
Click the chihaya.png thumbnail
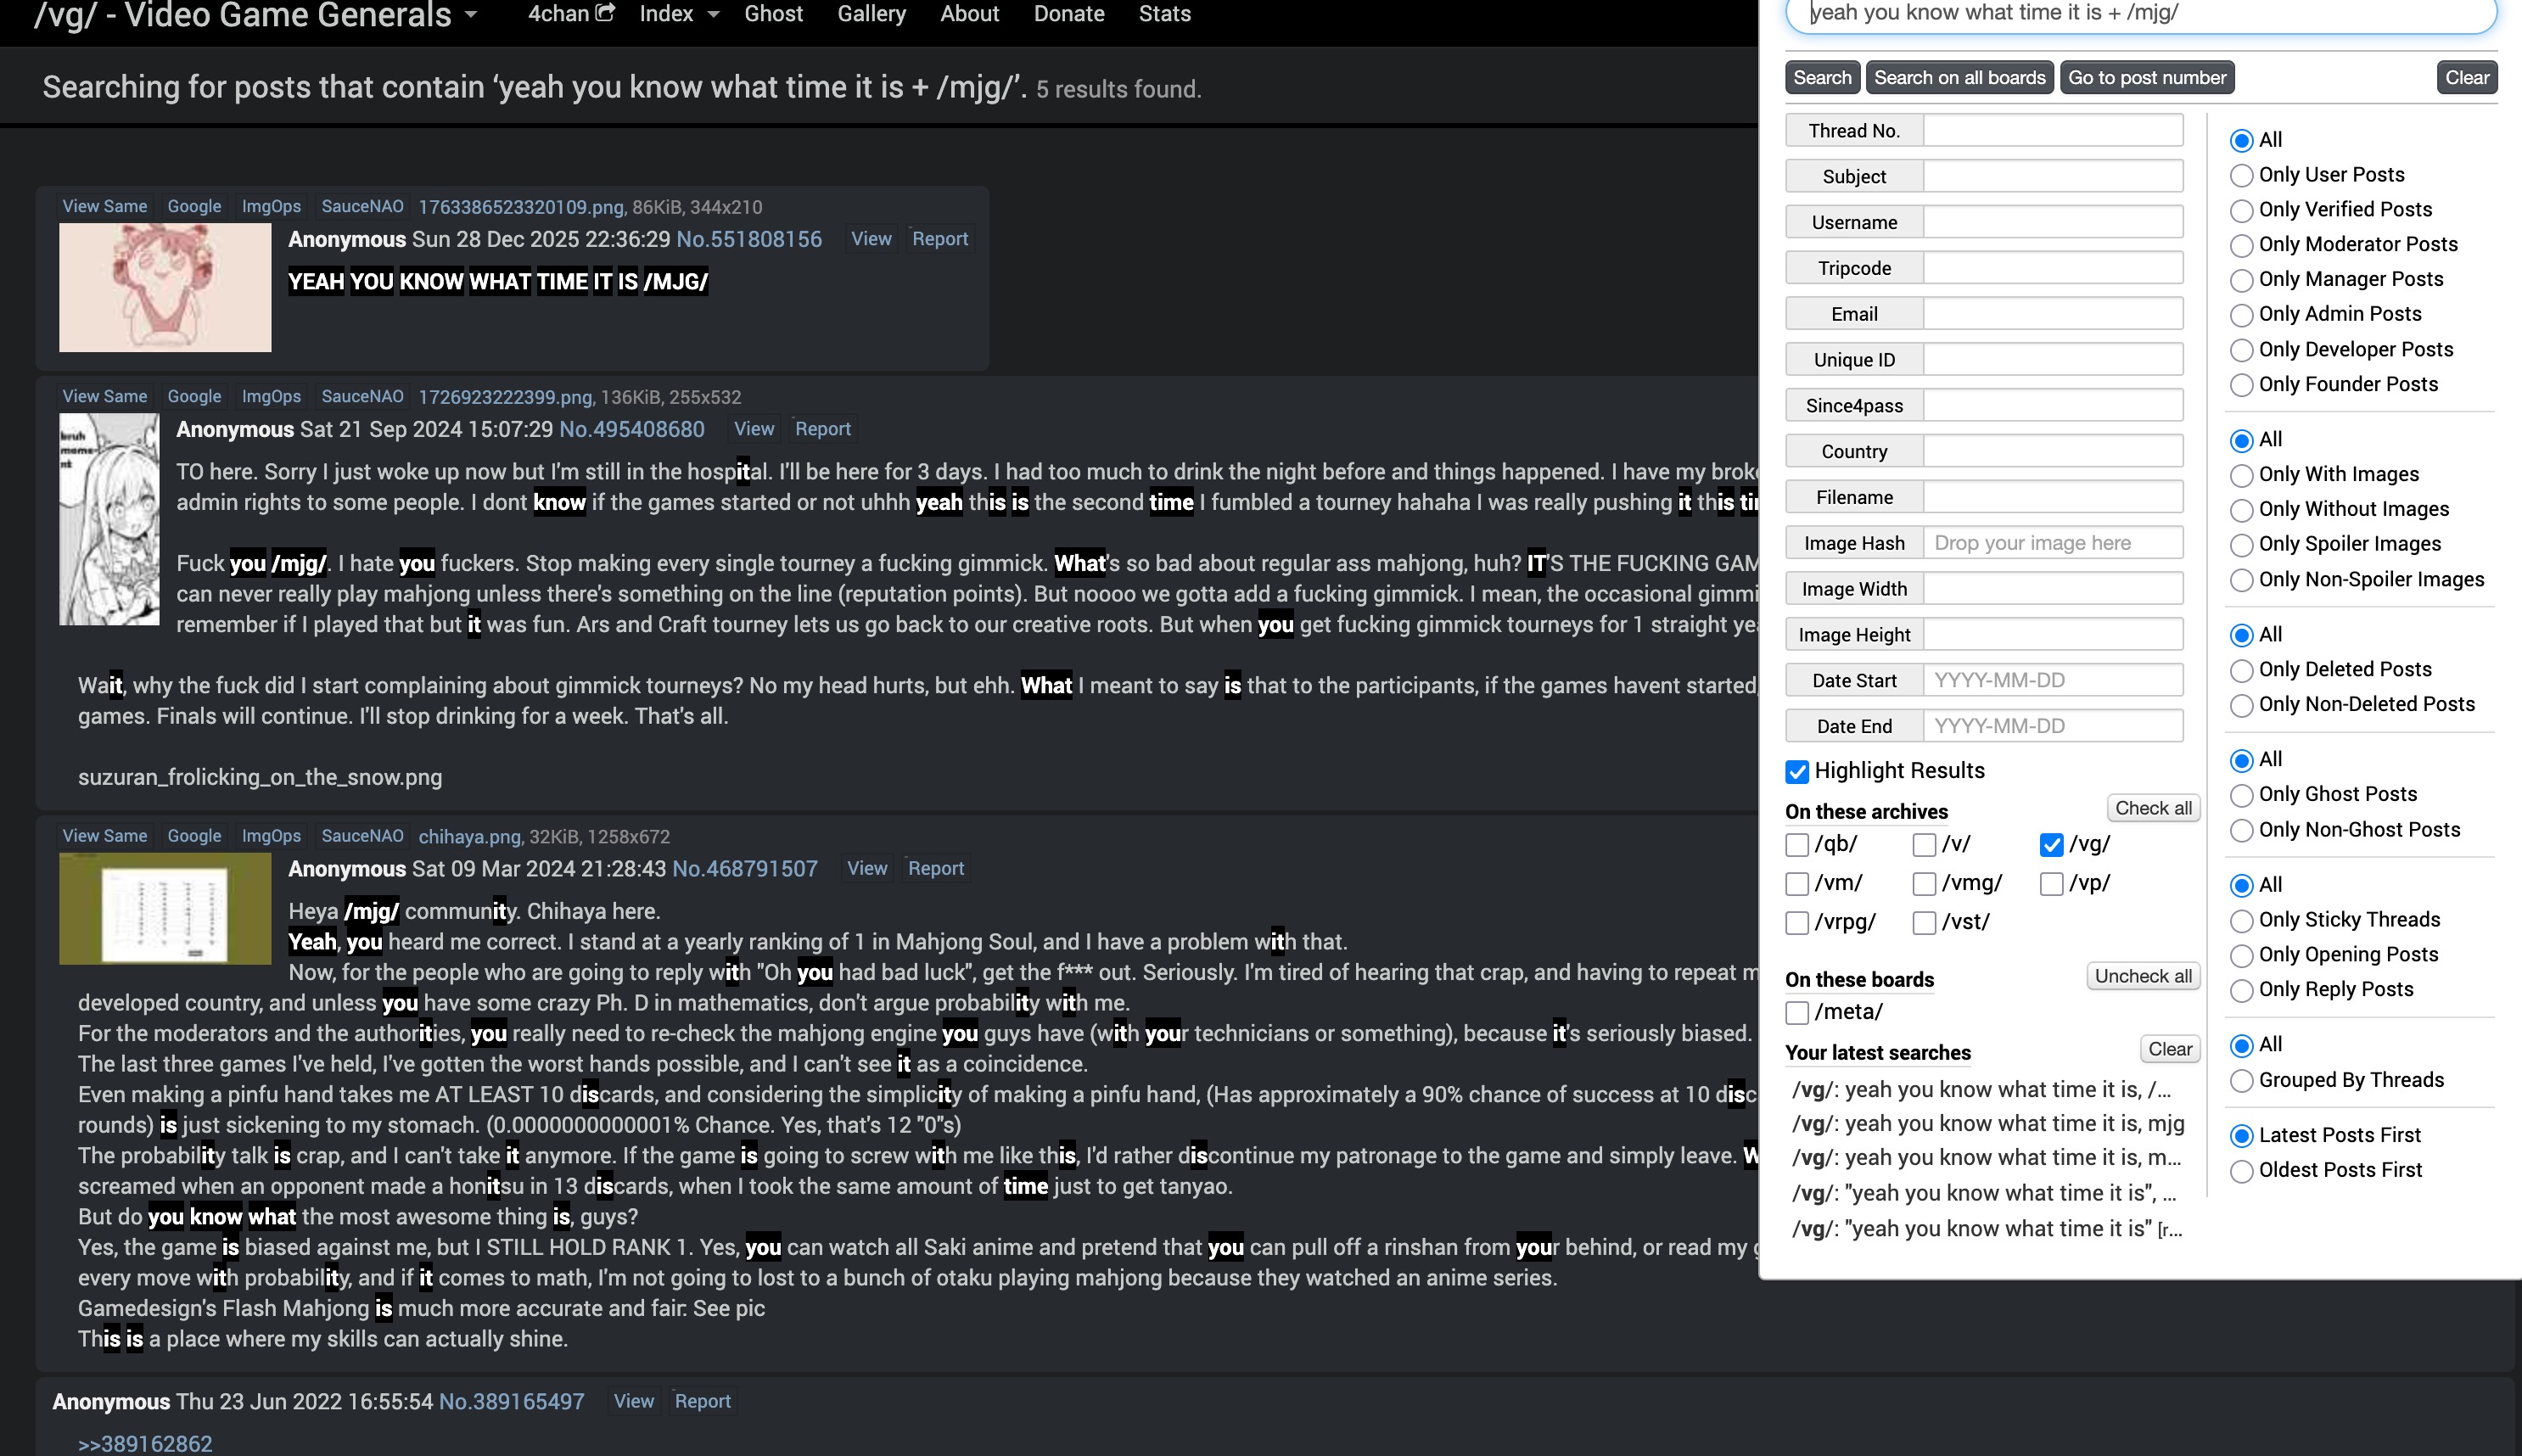(165, 908)
